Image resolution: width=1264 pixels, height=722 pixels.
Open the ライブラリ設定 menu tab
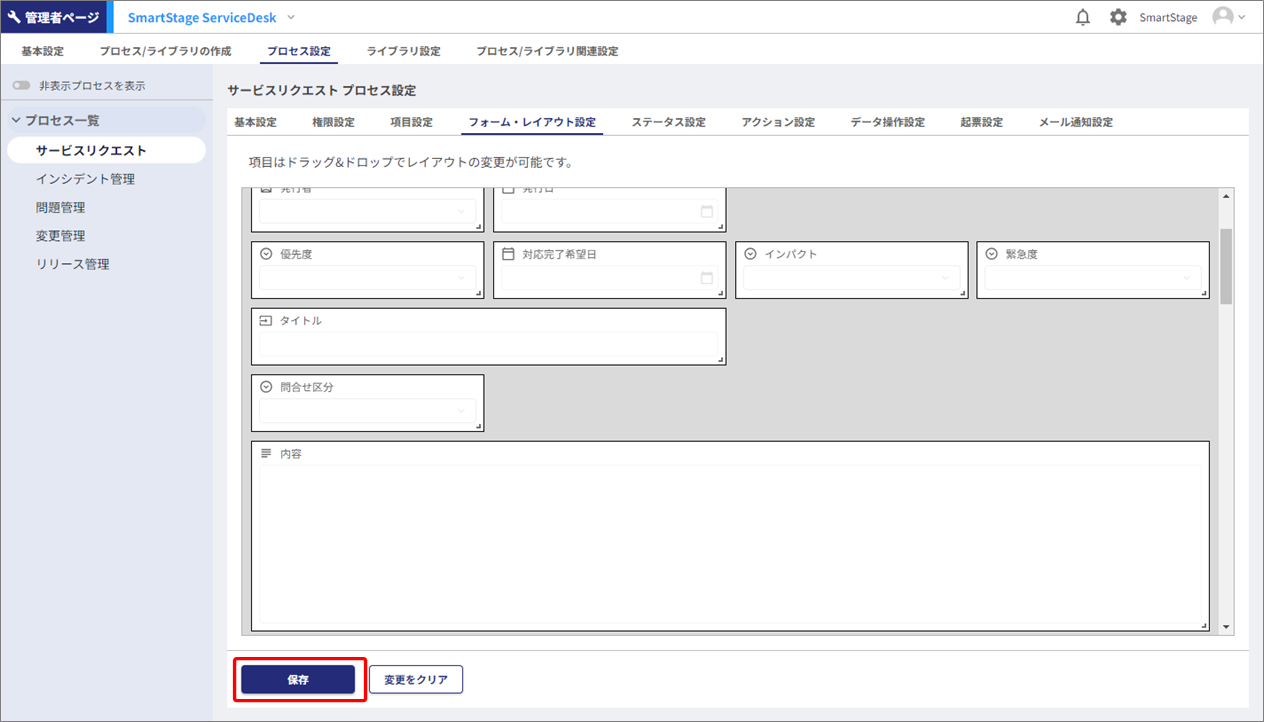(x=403, y=51)
